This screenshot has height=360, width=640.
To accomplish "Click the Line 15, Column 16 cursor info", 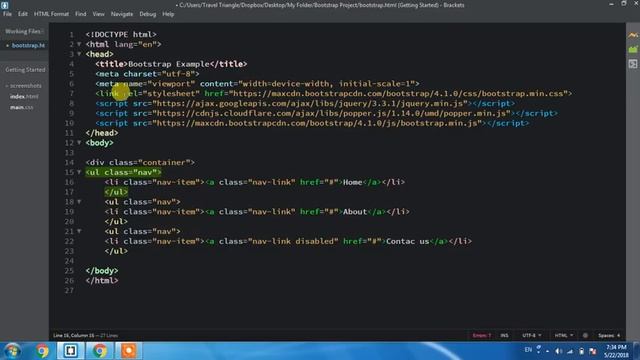I will point(73,336).
